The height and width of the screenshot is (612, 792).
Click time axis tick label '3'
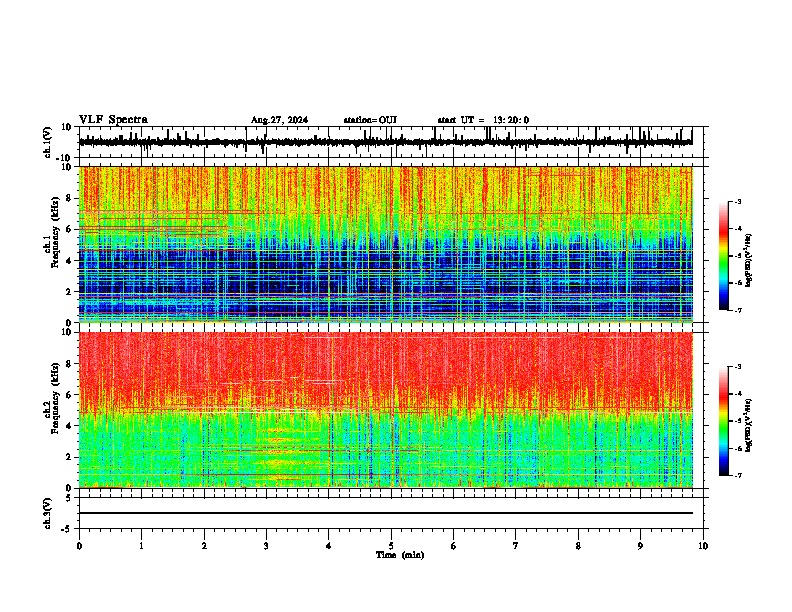266,546
